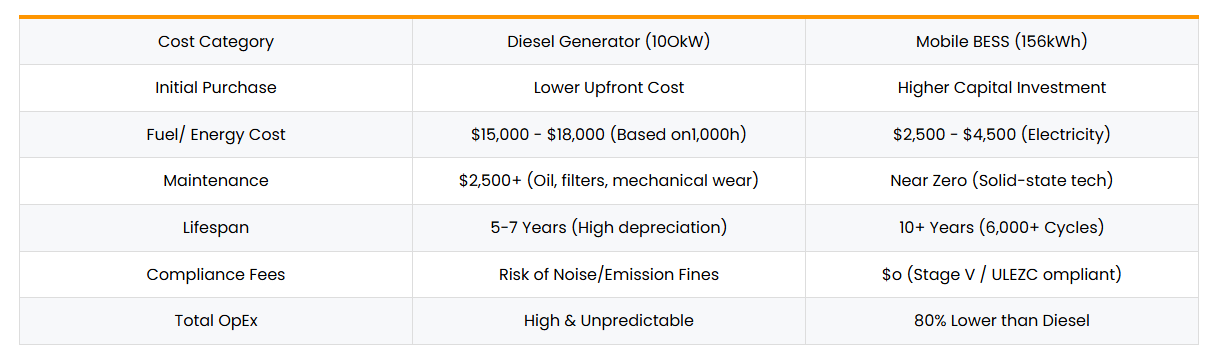Select the Total OpEx row label
The height and width of the screenshot is (363, 1217).
[216, 321]
